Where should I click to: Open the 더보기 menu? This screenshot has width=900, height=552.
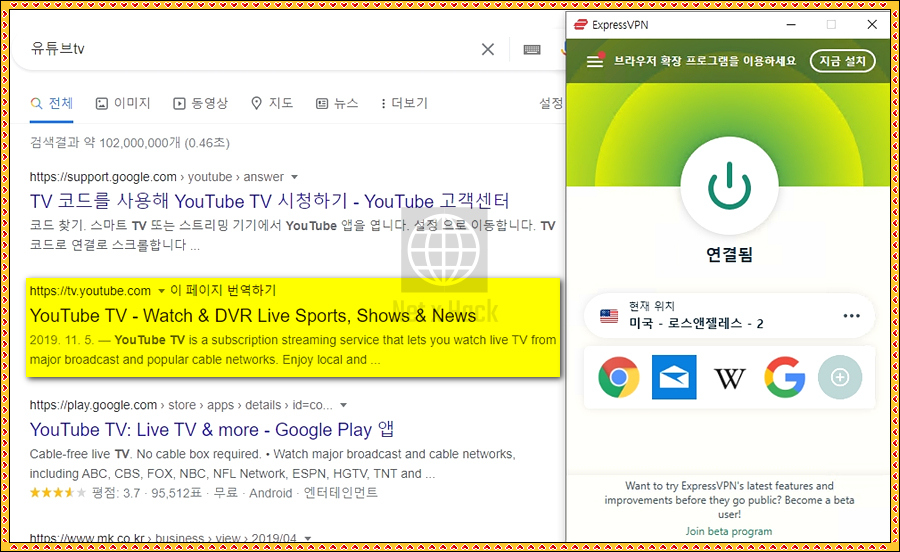click(405, 103)
